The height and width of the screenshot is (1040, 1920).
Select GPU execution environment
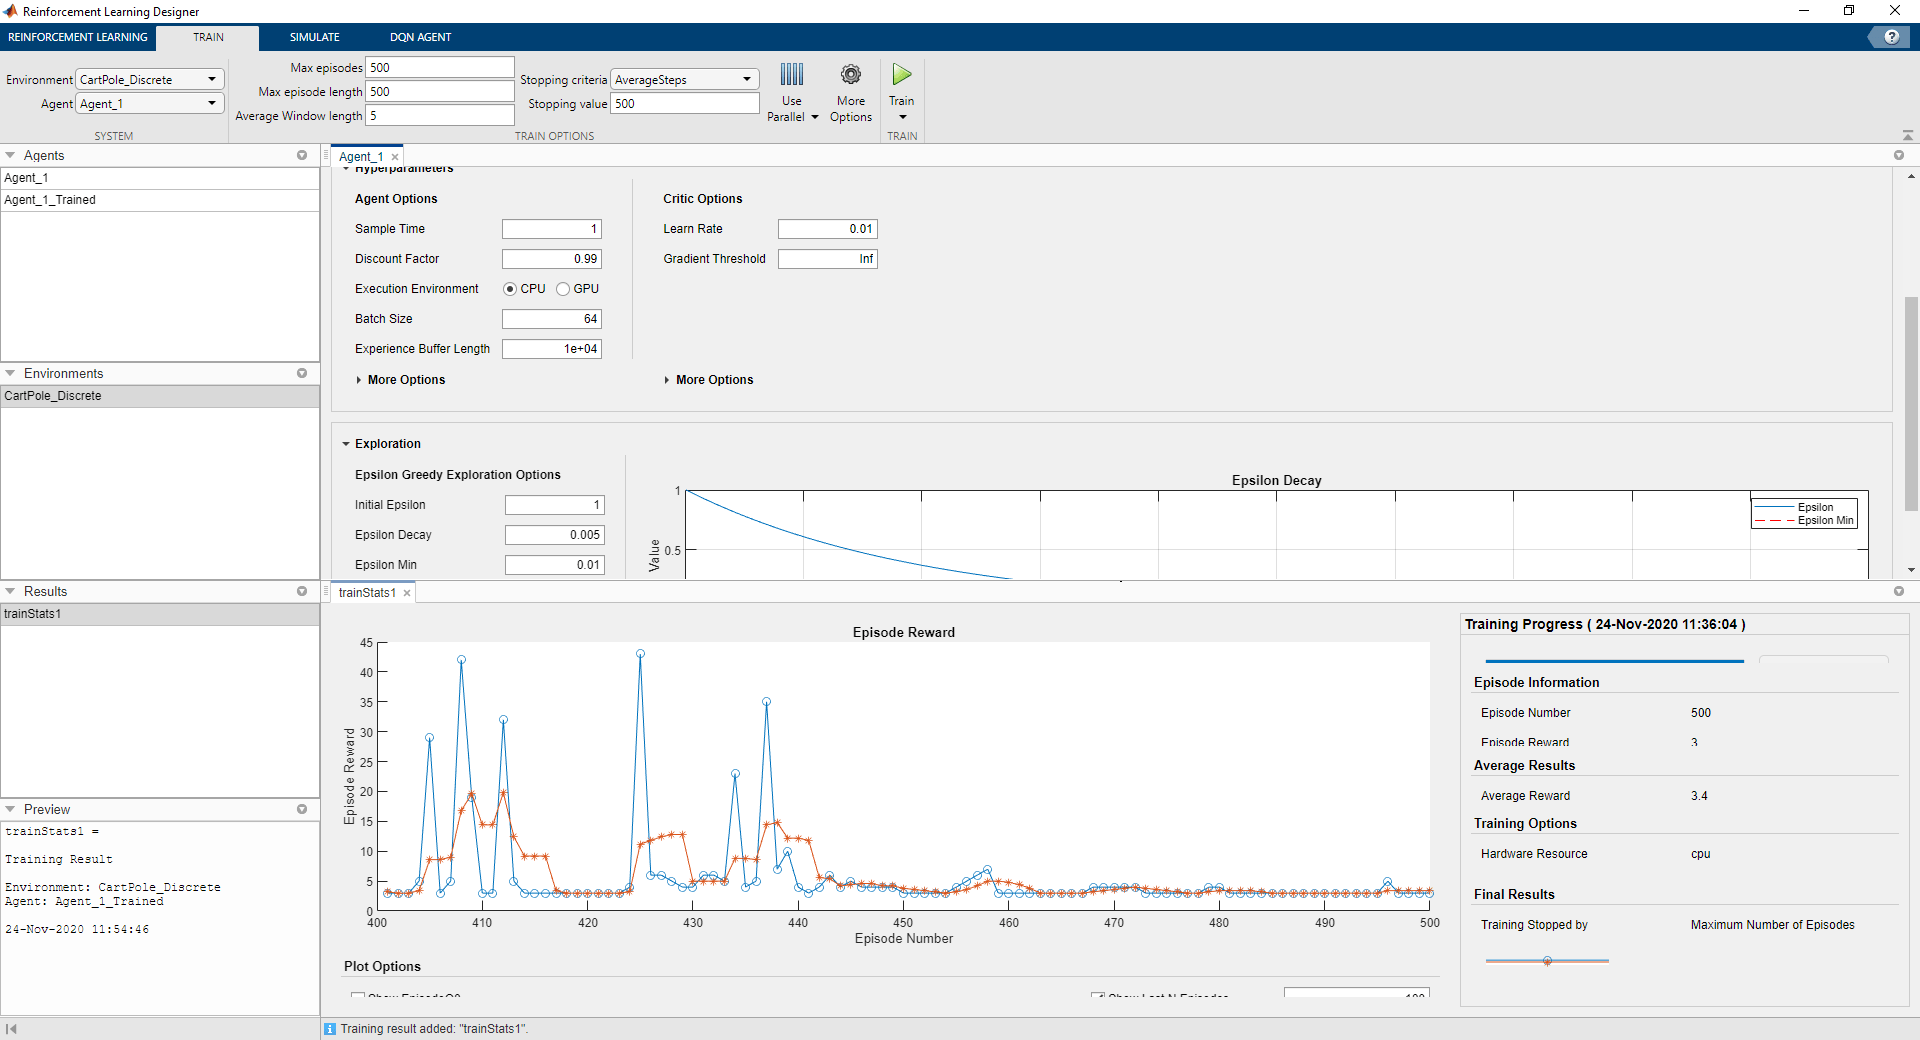coord(563,289)
